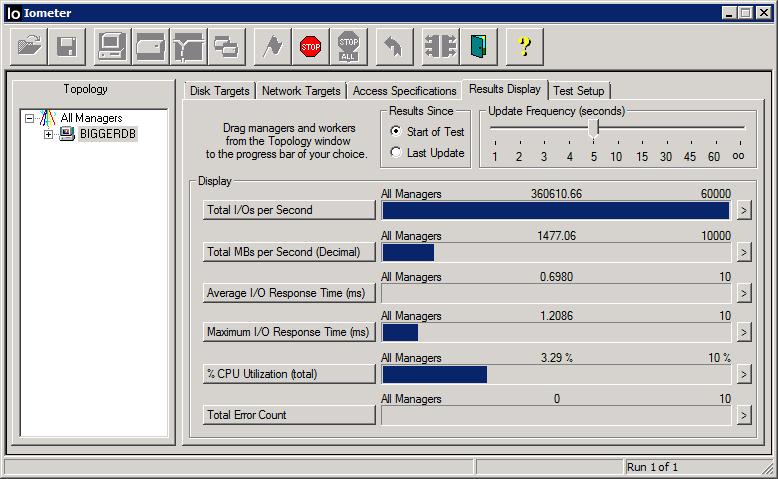Click the window resize grip corner

(x=768, y=468)
